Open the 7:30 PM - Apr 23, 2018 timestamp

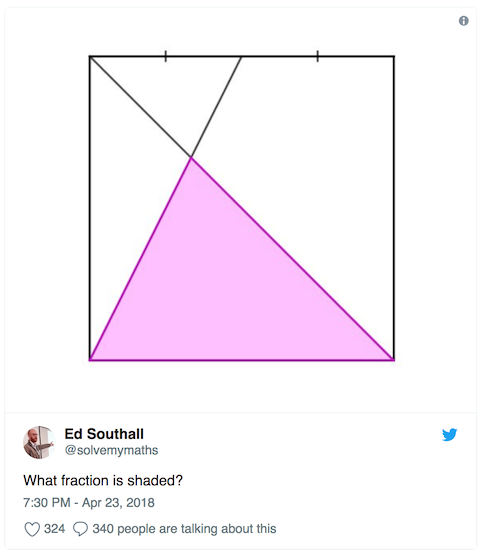(89, 502)
